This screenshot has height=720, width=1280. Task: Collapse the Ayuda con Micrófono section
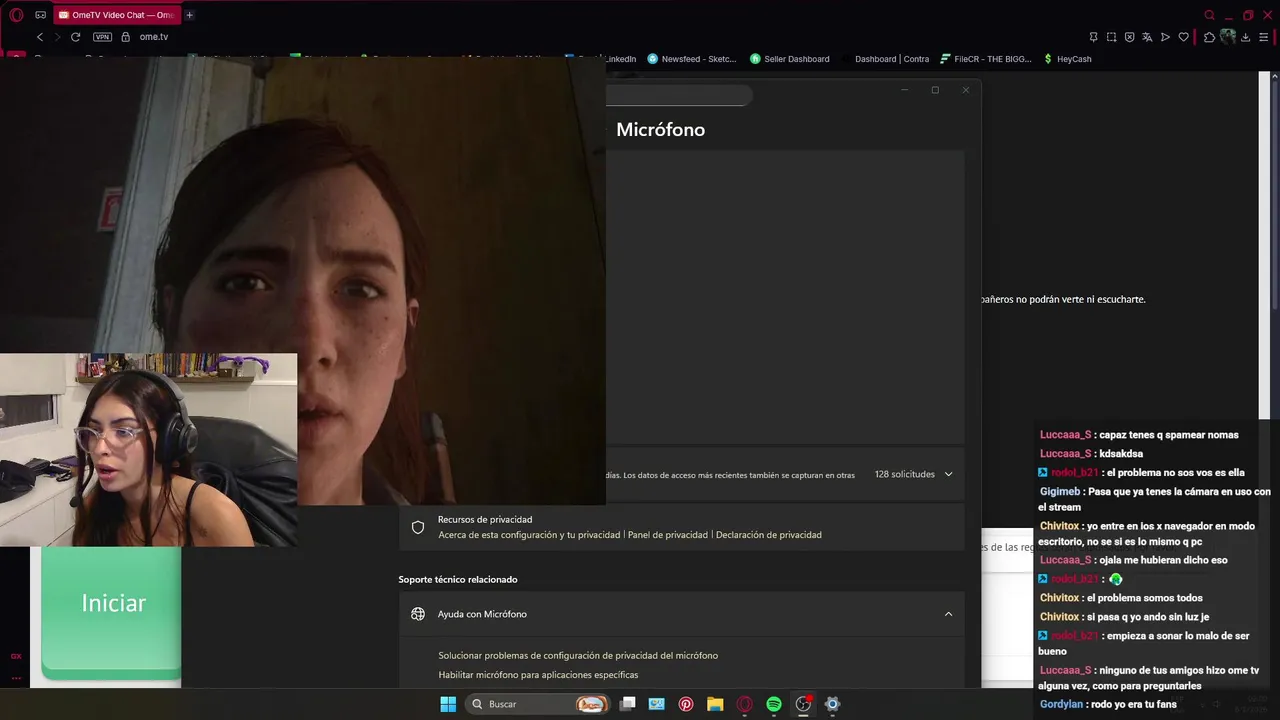tap(948, 614)
